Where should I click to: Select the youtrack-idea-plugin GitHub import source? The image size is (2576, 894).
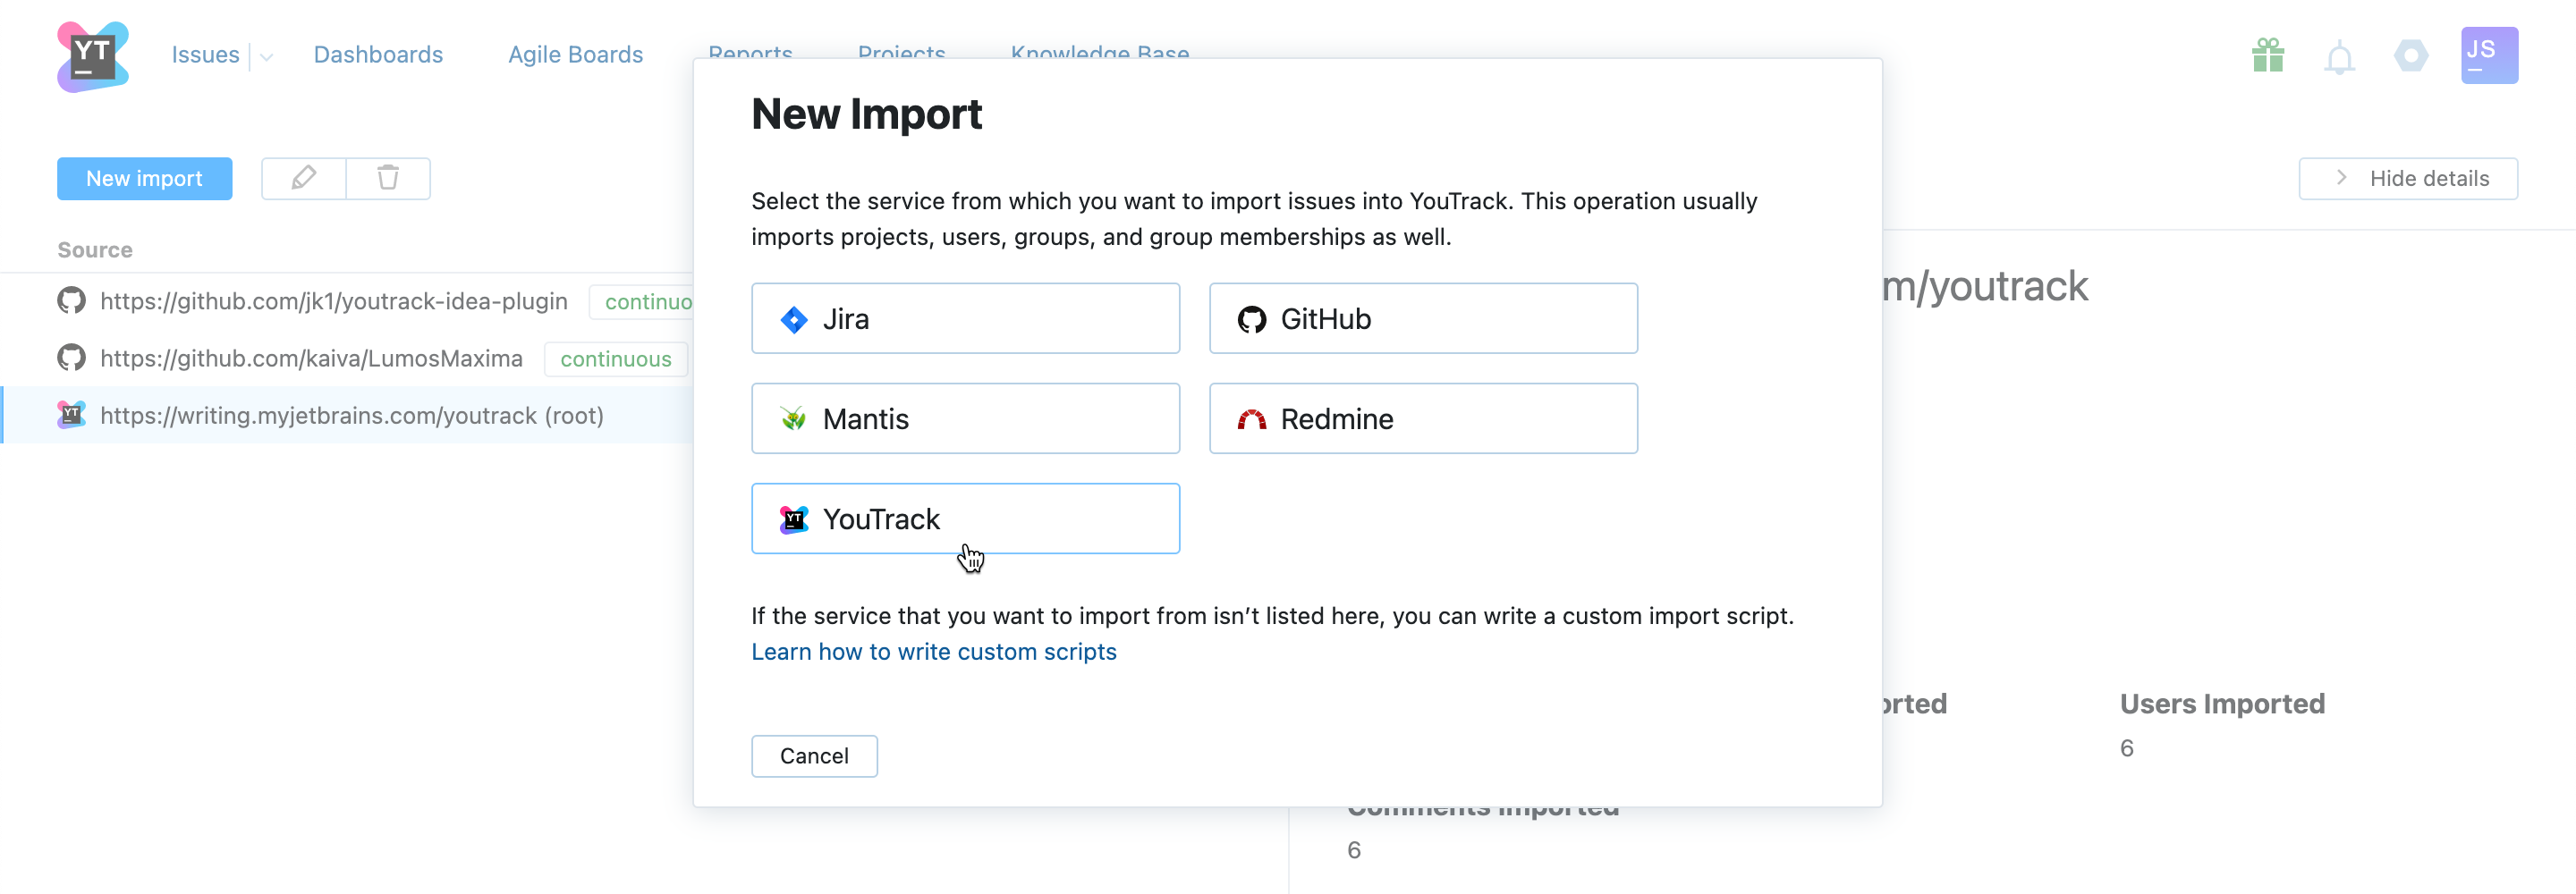333,301
